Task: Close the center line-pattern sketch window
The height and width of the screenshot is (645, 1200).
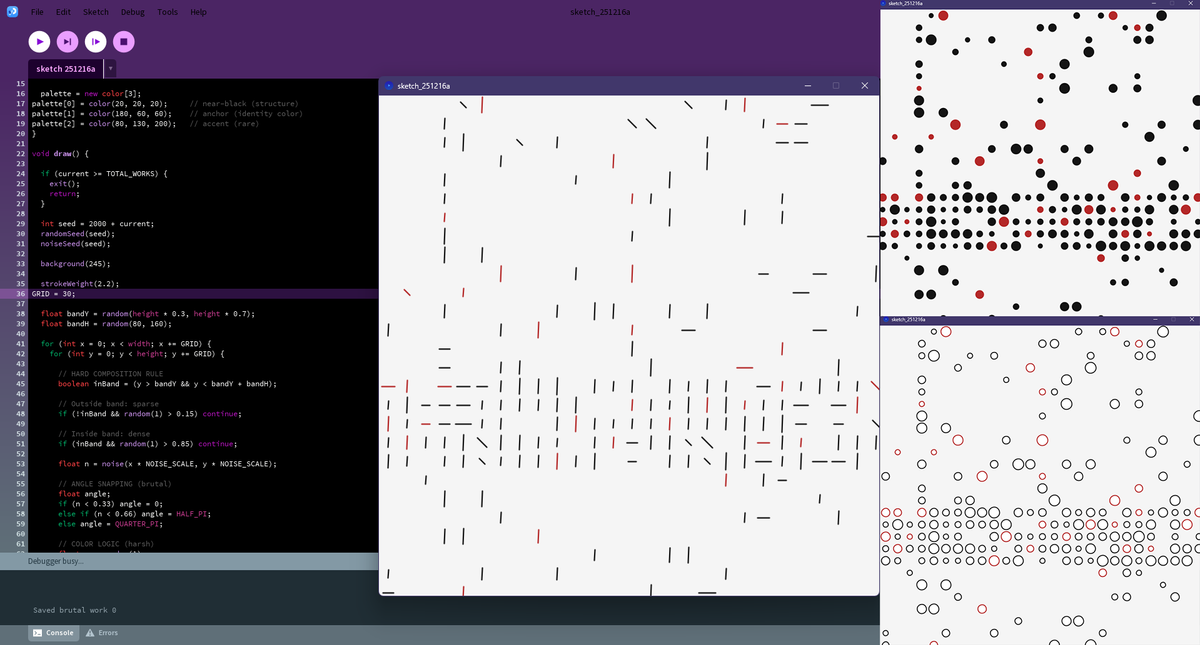Action: (864, 87)
